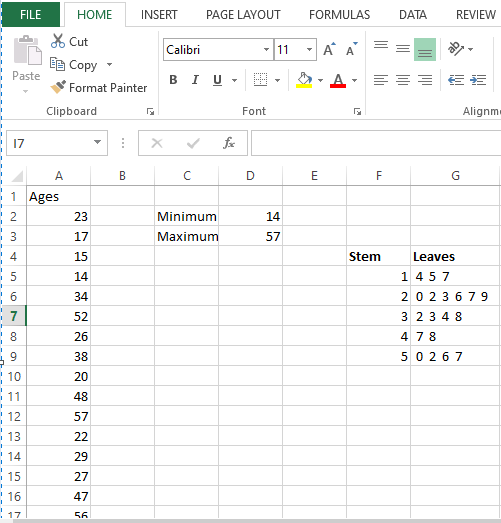This screenshot has width=501, height=523.
Task: Expand the font size dropdown
Action: click(x=309, y=49)
